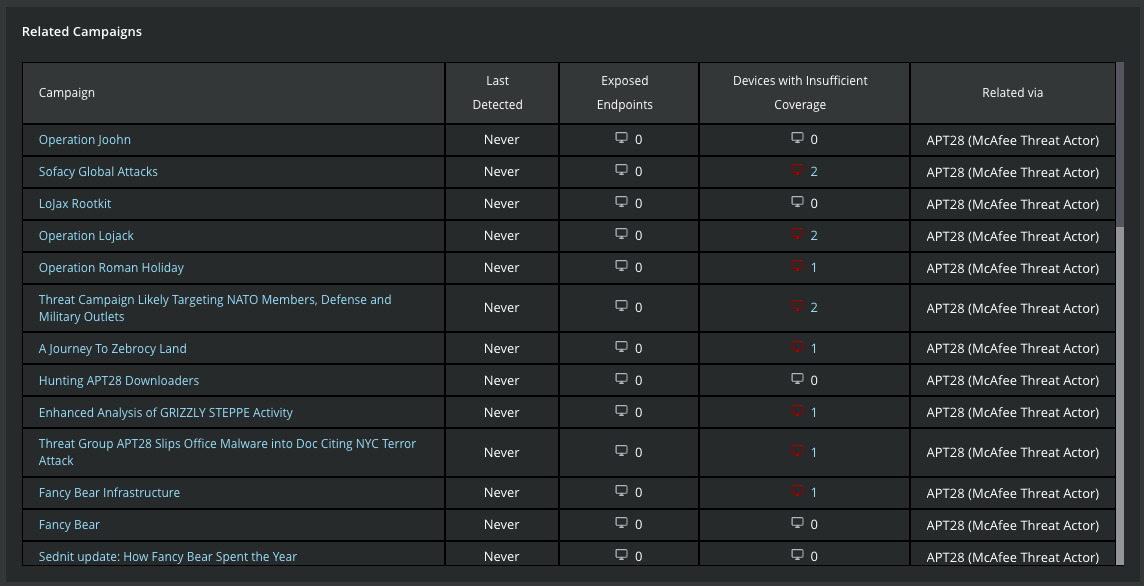This screenshot has height=586, width=1144.
Task: Click APT28 (McAfee Threat Actor) in the Operation Roman Holiday row
Action: 1013,269
